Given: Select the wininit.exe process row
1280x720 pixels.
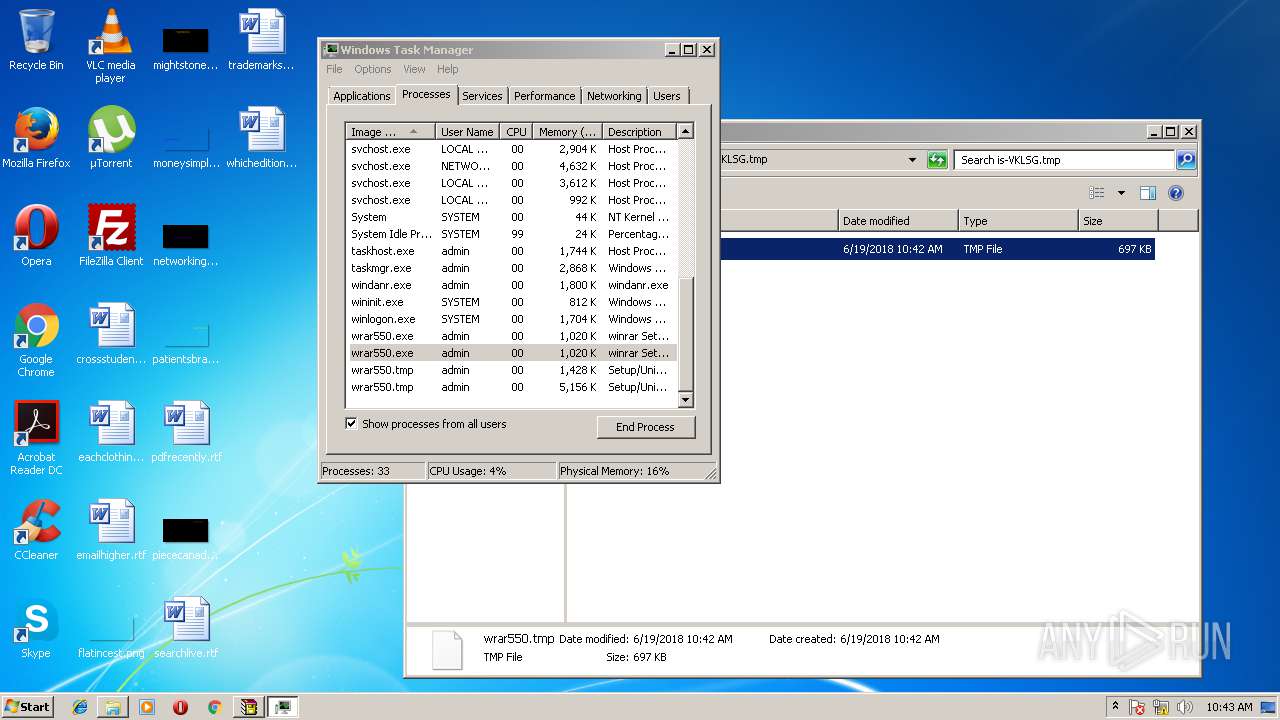Looking at the screenshot, I should click(x=511, y=302).
